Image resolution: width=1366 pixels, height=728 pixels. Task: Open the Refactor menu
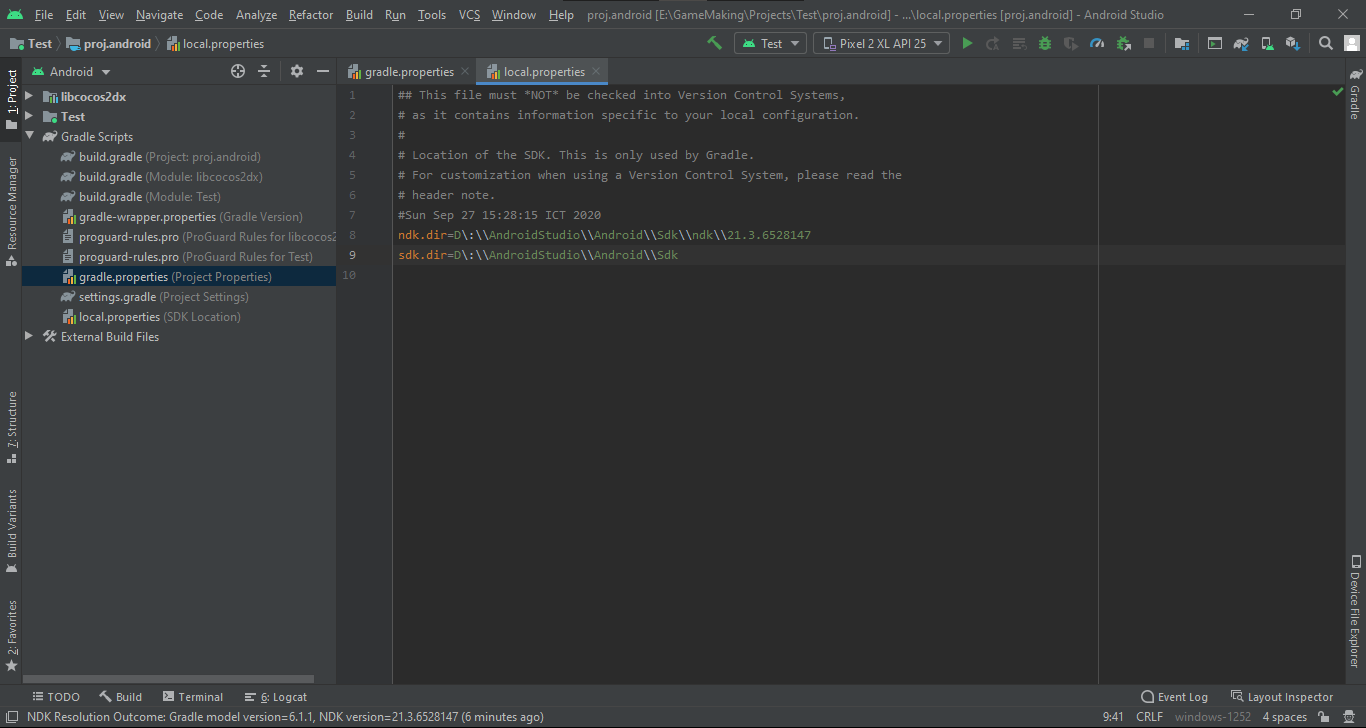click(311, 15)
